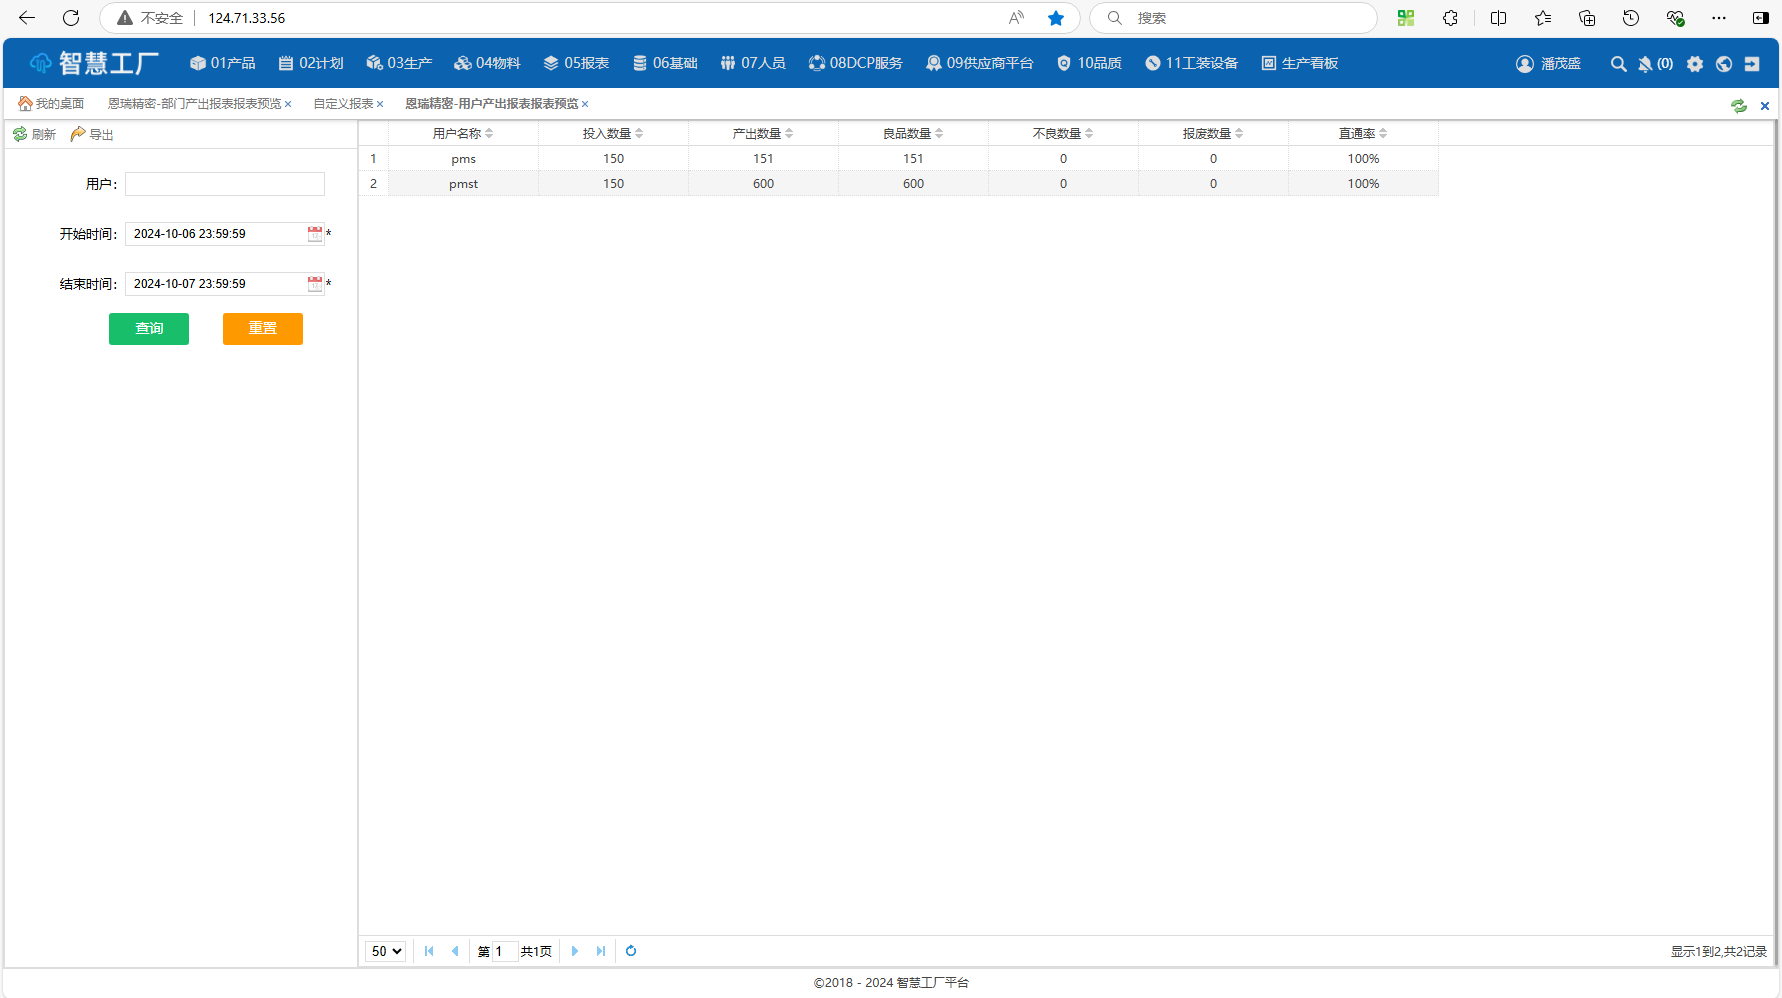
Task: Open the end time calendar picker
Action: click(315, 284)
